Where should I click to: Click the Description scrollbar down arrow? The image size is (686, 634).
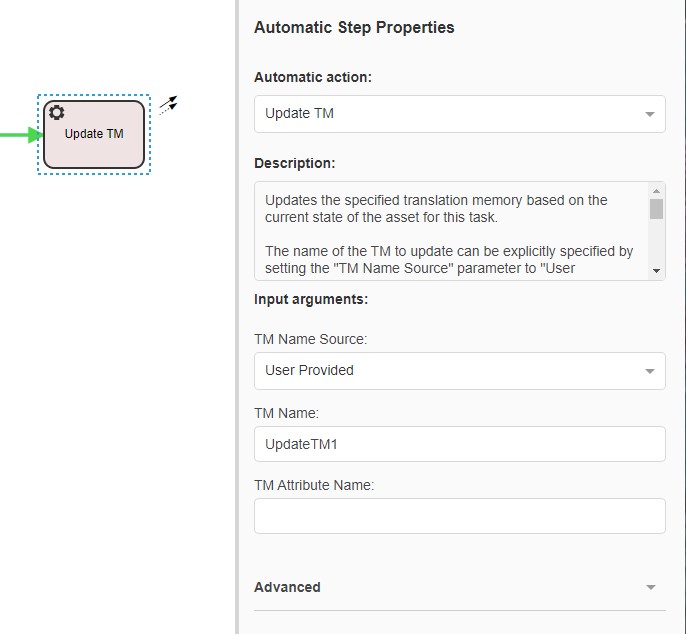656,271
